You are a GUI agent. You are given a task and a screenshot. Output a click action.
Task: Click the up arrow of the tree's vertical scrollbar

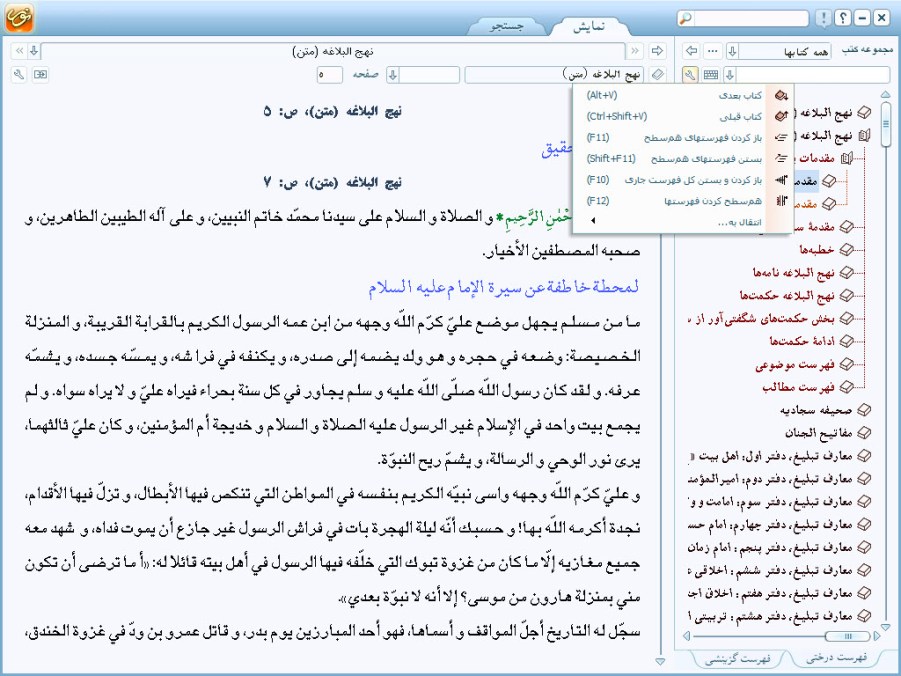[x=885, y=95]
